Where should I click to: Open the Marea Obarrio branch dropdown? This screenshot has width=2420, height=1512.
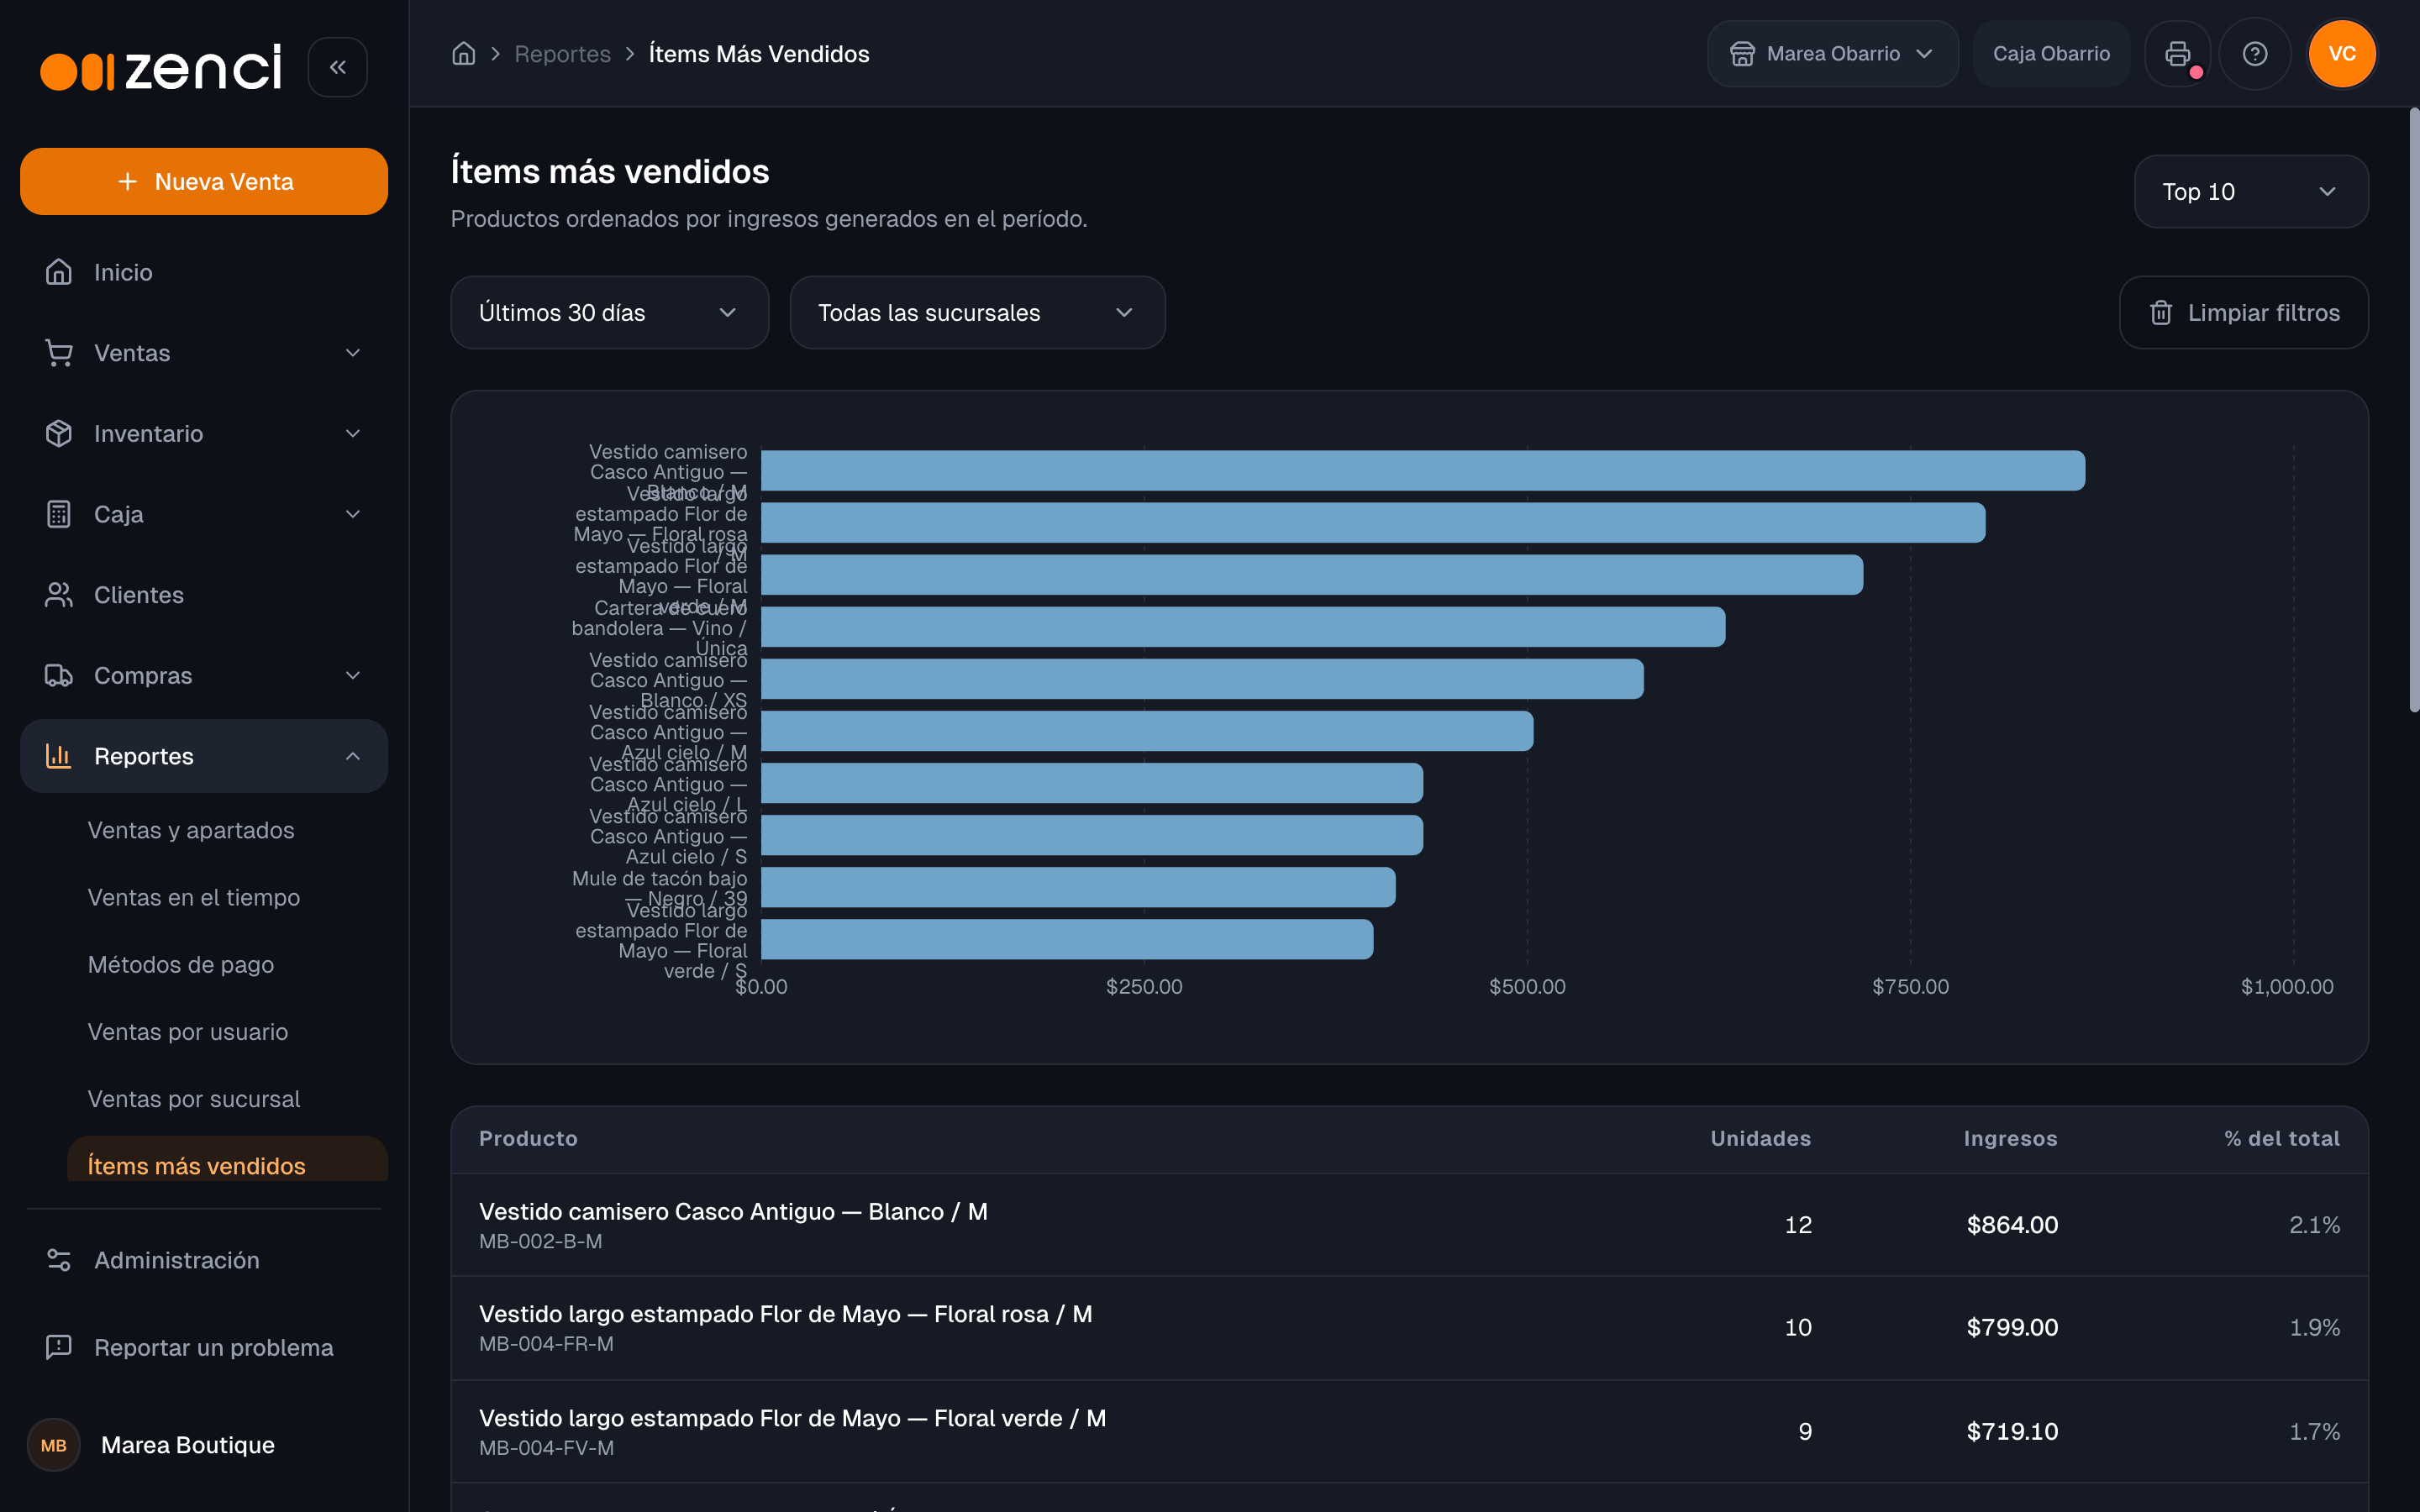1832,54
